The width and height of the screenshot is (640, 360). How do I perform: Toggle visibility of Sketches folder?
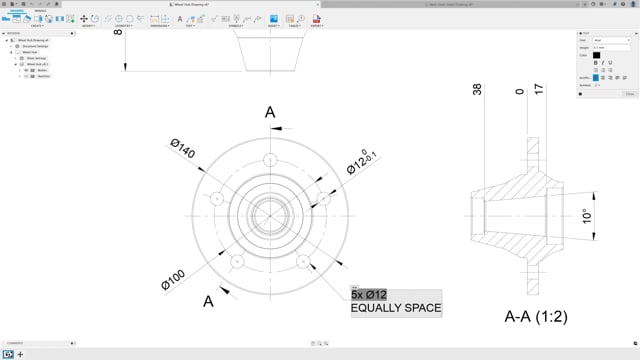[26, 76]
